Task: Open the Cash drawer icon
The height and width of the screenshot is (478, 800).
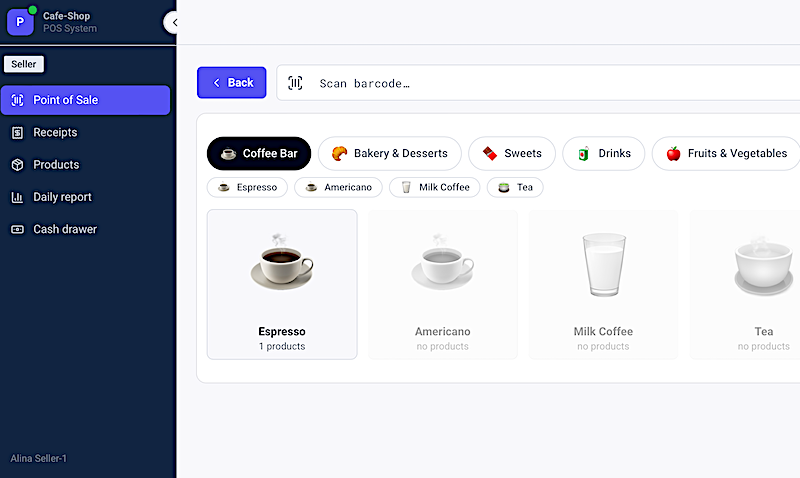Action: point(17,230)
